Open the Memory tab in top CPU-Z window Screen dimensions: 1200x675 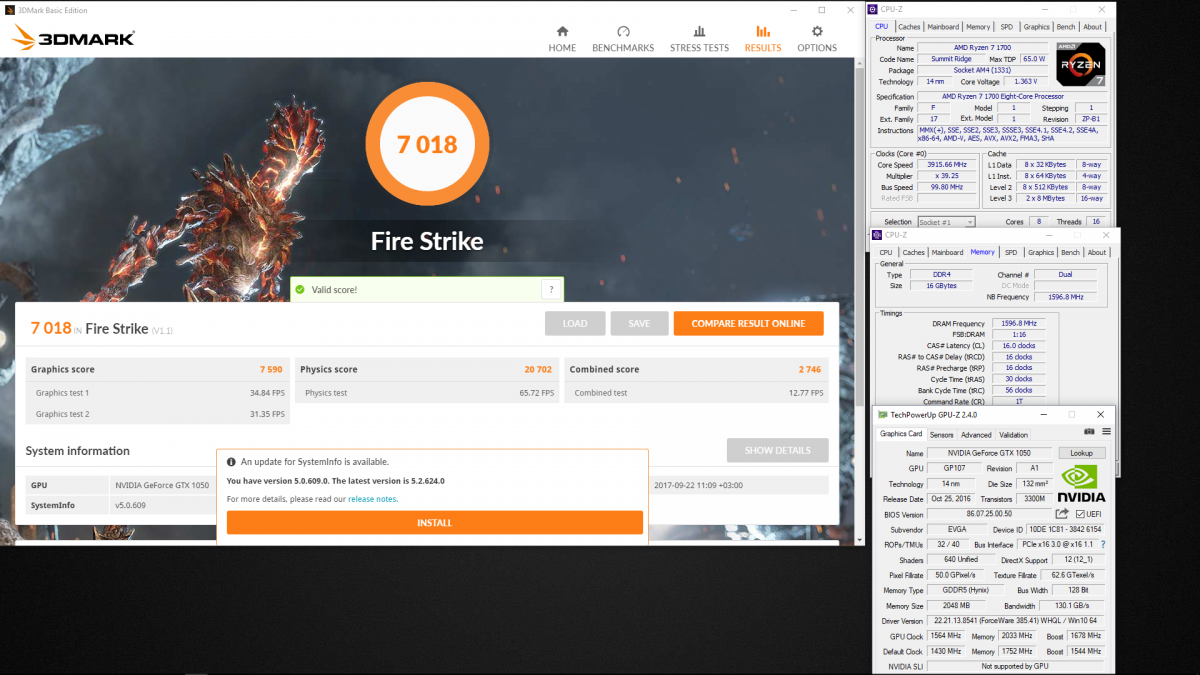(x=978, y=27)
